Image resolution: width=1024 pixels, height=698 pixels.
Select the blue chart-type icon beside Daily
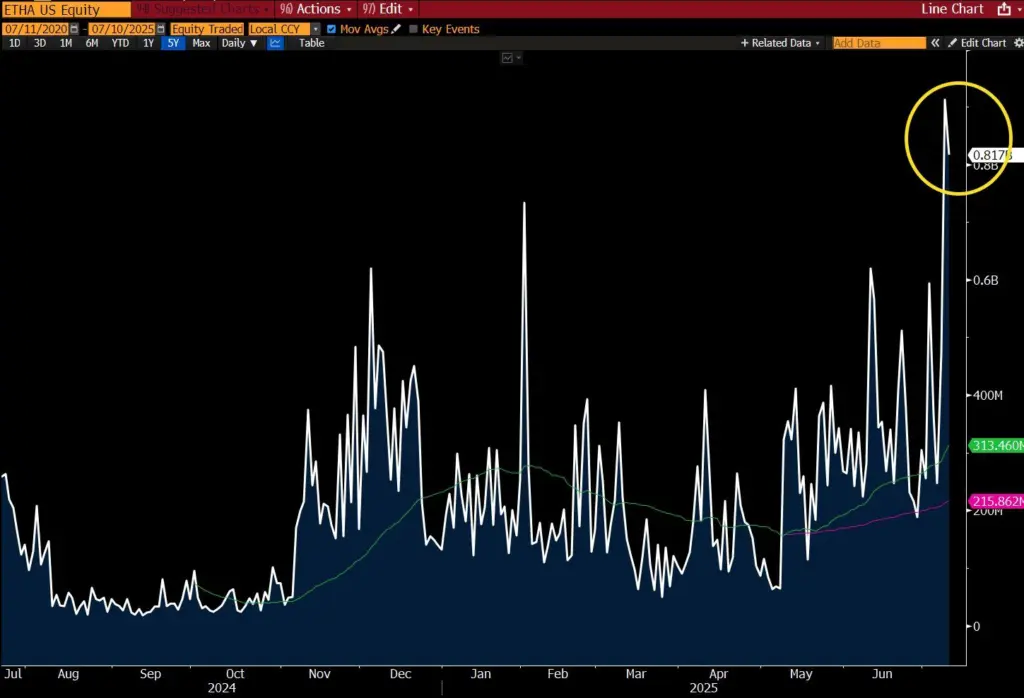[x=275, y=43]
